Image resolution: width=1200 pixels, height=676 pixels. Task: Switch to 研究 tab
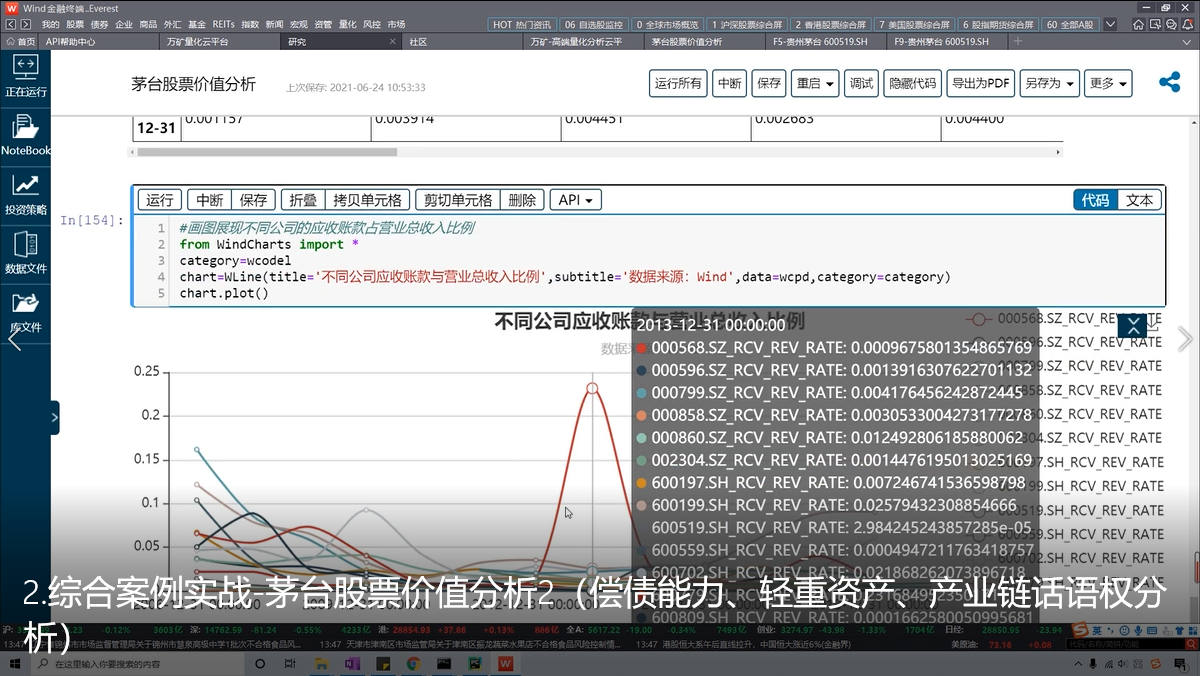point(340,42)
